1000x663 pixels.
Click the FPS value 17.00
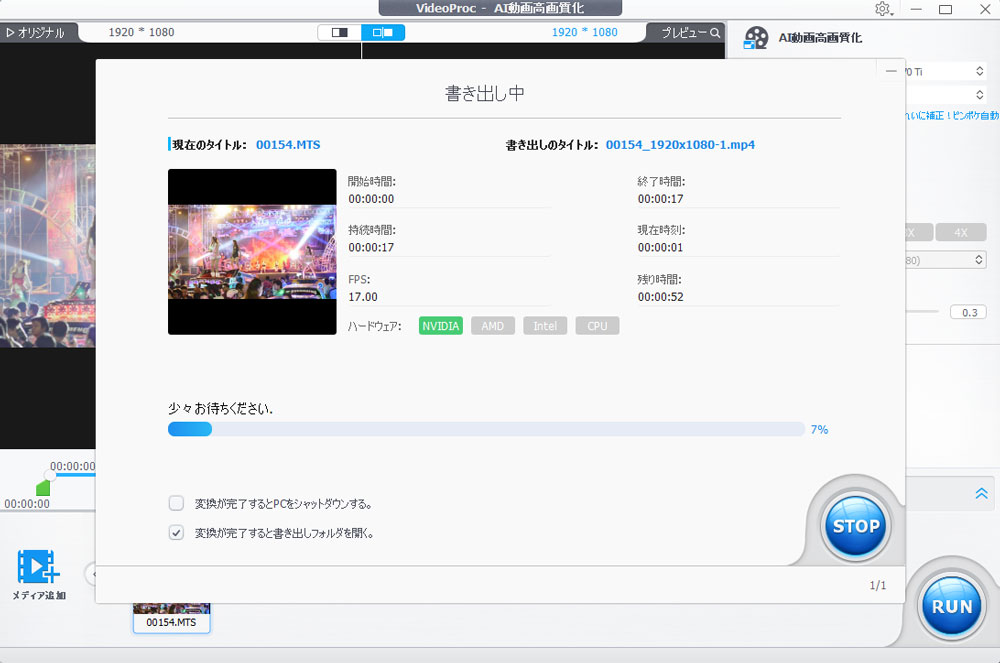[x=363, y=297]
